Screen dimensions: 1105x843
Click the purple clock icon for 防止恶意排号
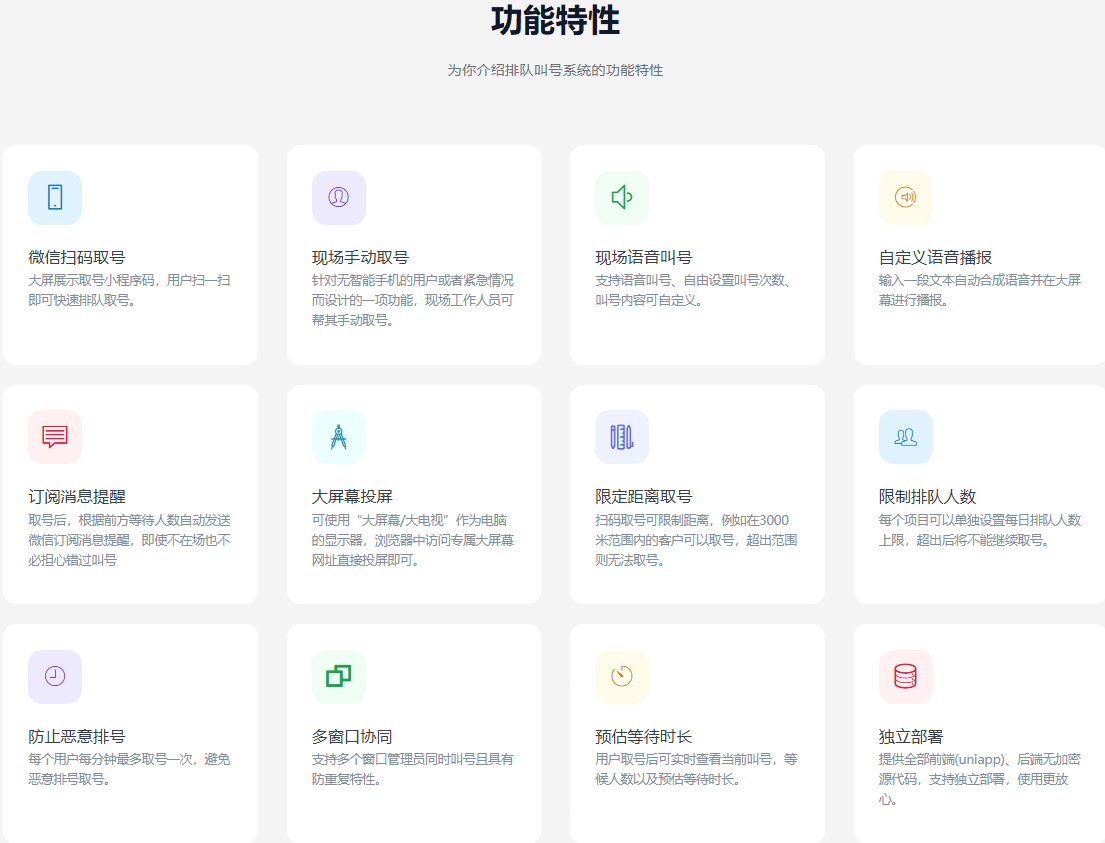click(x=55, y=677)
